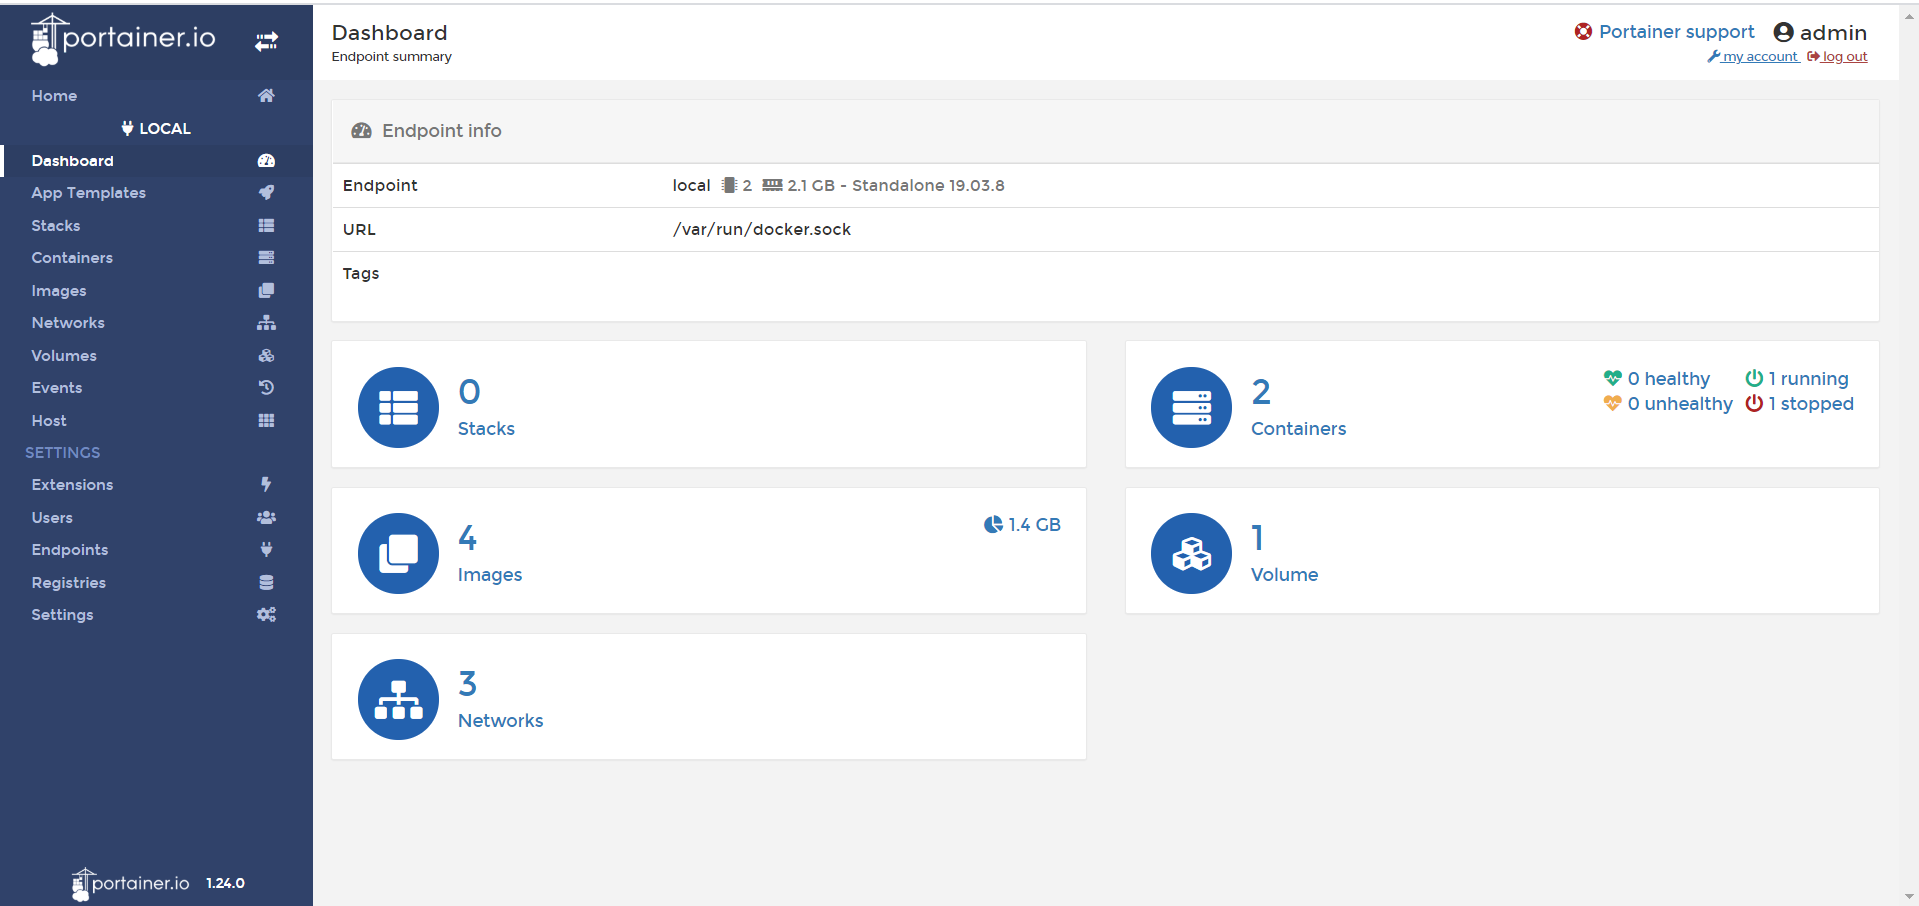
Task: Open Volumes in the sidebar menu
Action: pyautogui.click(x=64, y=356)
